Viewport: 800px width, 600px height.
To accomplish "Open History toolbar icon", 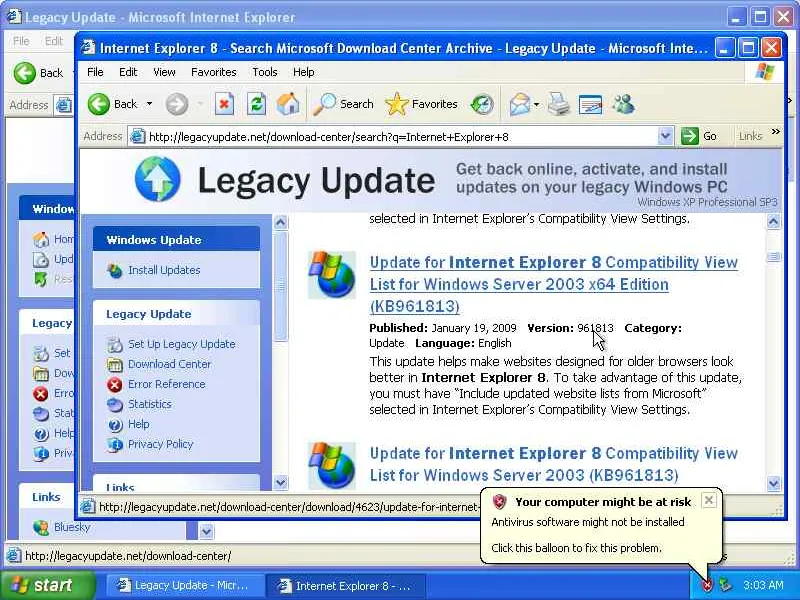I will [482, 104].
